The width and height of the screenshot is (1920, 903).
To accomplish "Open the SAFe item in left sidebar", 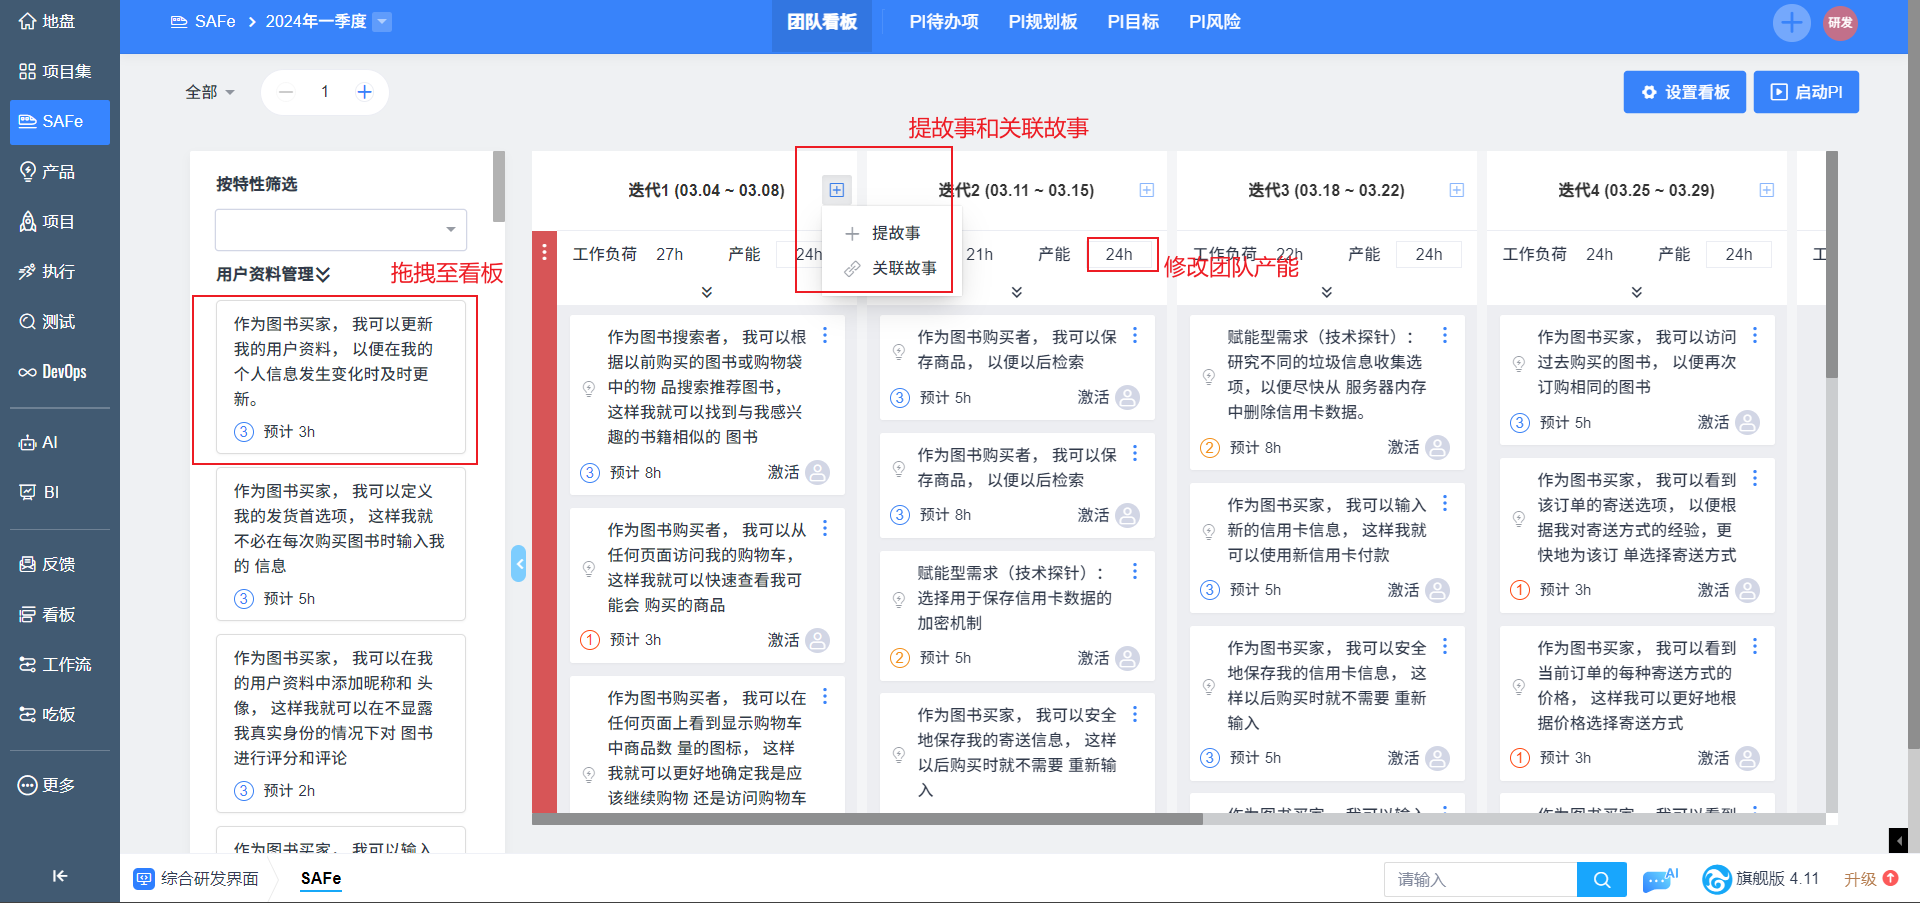I will 59,122.
